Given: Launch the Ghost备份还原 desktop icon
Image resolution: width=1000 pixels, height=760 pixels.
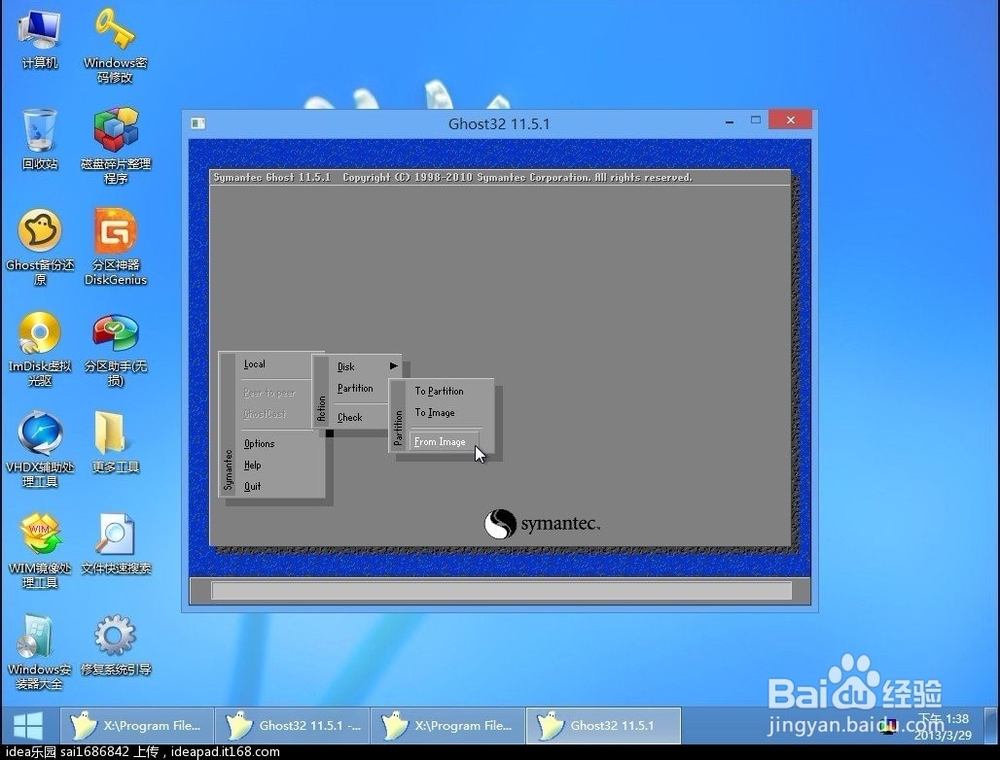Looking at the screenshot, I should [40, 246].
